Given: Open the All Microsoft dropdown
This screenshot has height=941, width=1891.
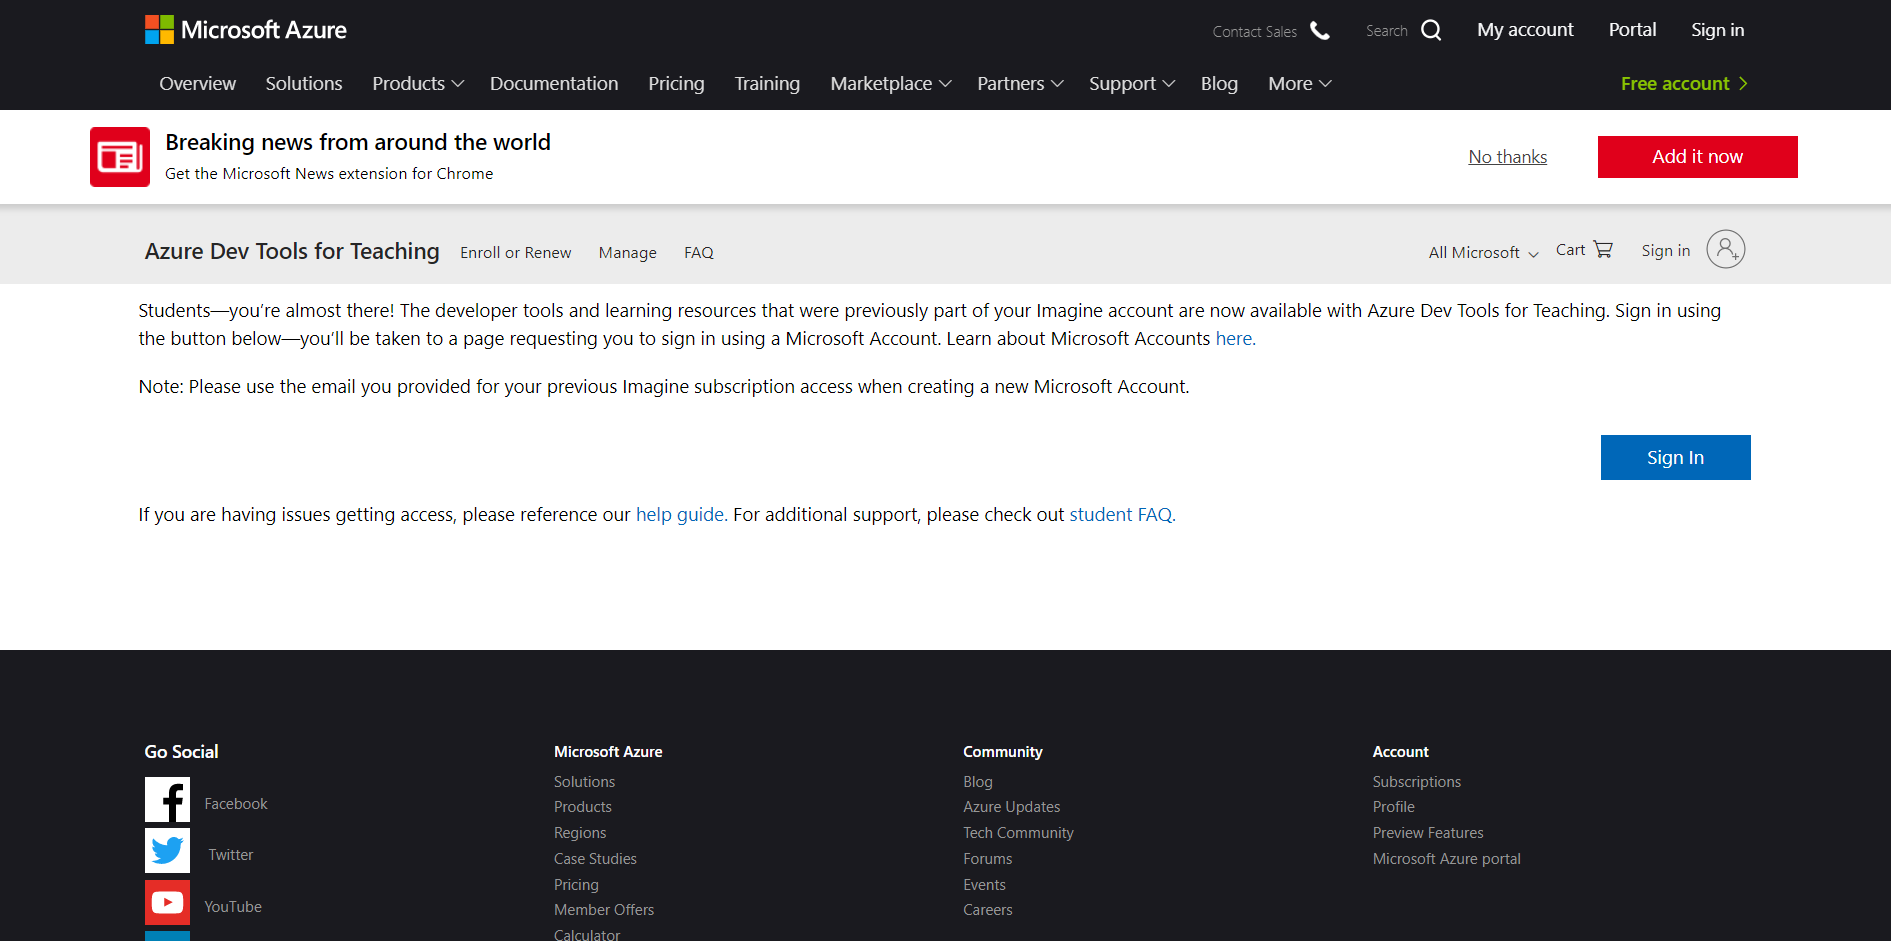Looking at the screenshot, I should click(x=1484, y=253).
